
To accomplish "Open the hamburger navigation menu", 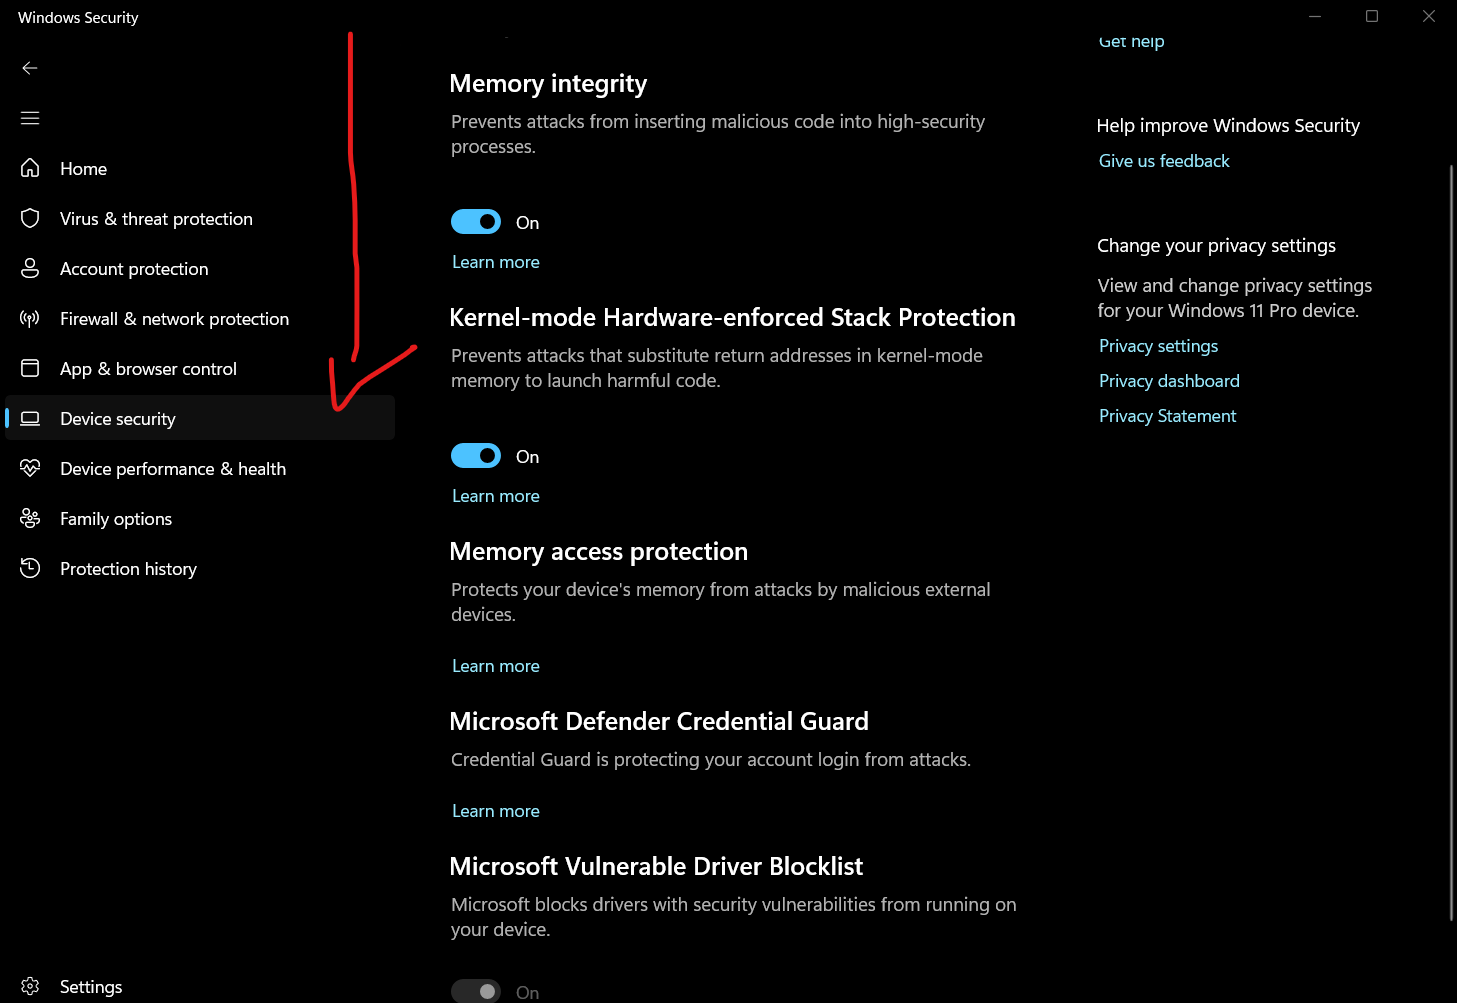I will pos(30,118).
